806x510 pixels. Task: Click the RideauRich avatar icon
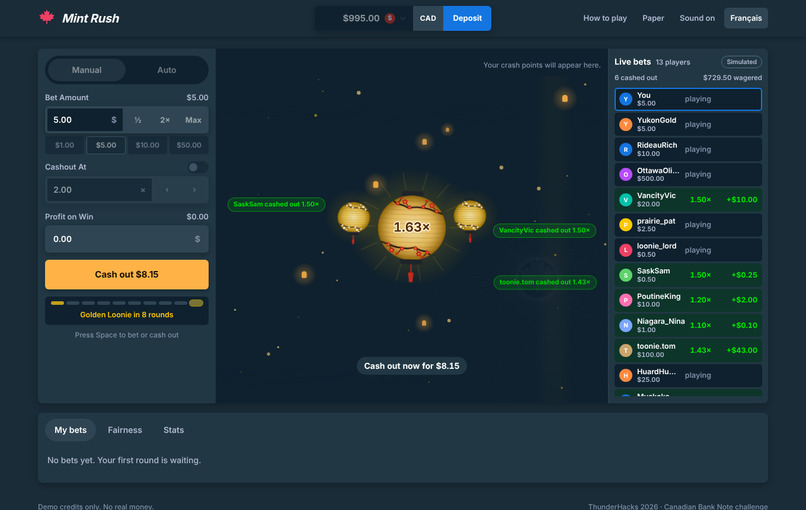point(626,150)
